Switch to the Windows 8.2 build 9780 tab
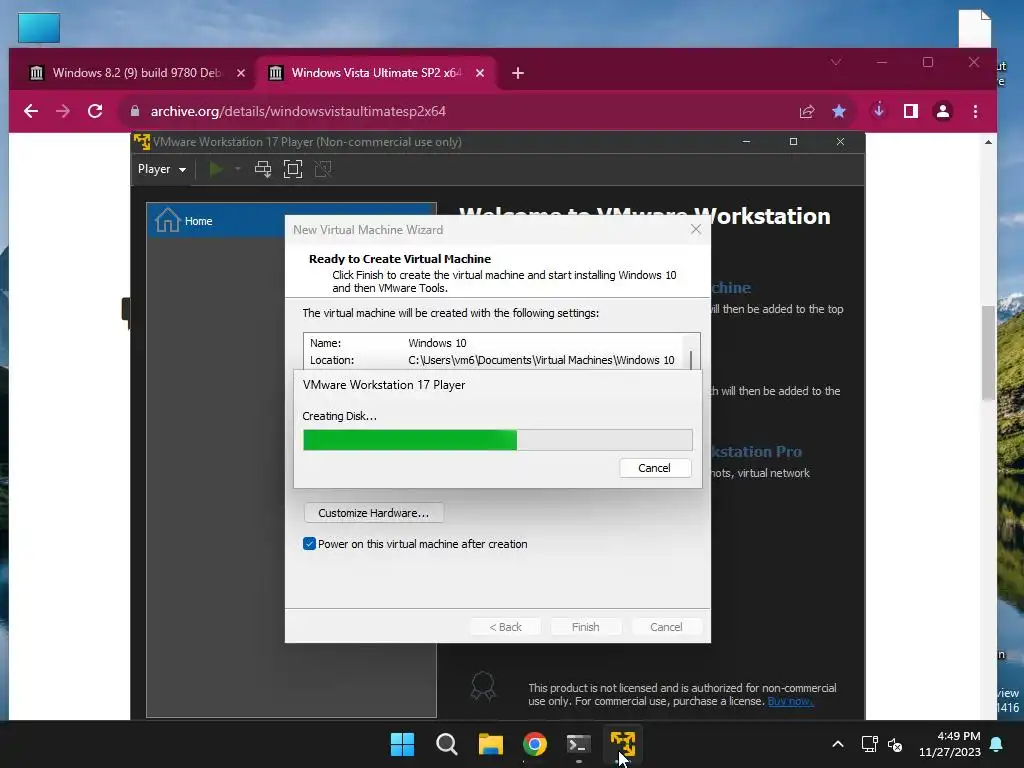Viewport: 1024px width, 768px height. pyautogui.click(x=136, y=72)
